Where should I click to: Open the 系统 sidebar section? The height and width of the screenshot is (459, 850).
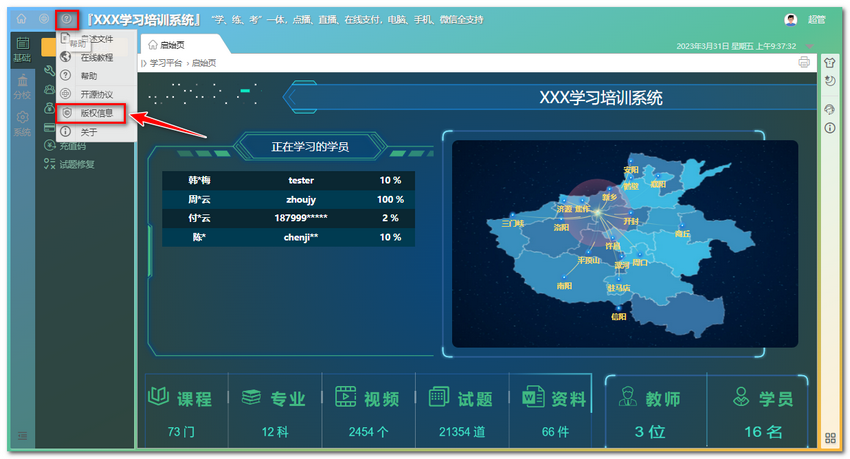click(x=21, y=126)
